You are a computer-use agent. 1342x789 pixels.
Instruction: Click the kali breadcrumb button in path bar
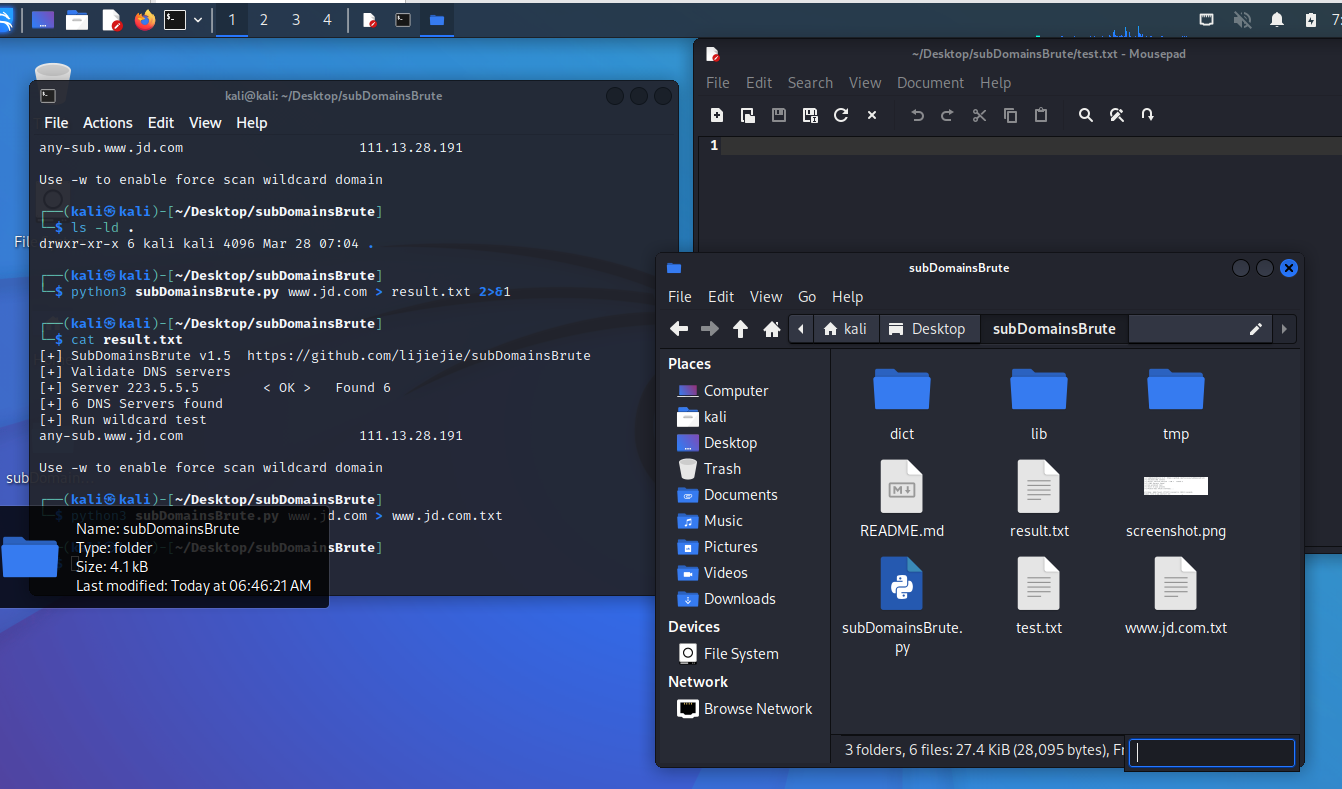845,328
